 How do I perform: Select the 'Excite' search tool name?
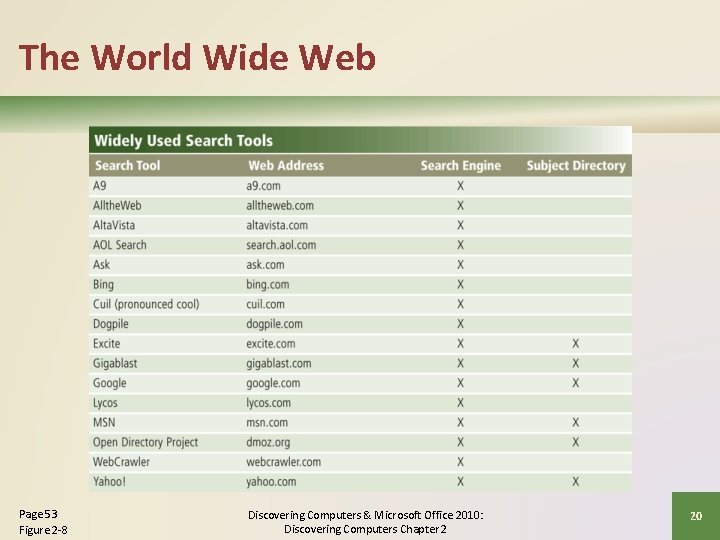107,343
